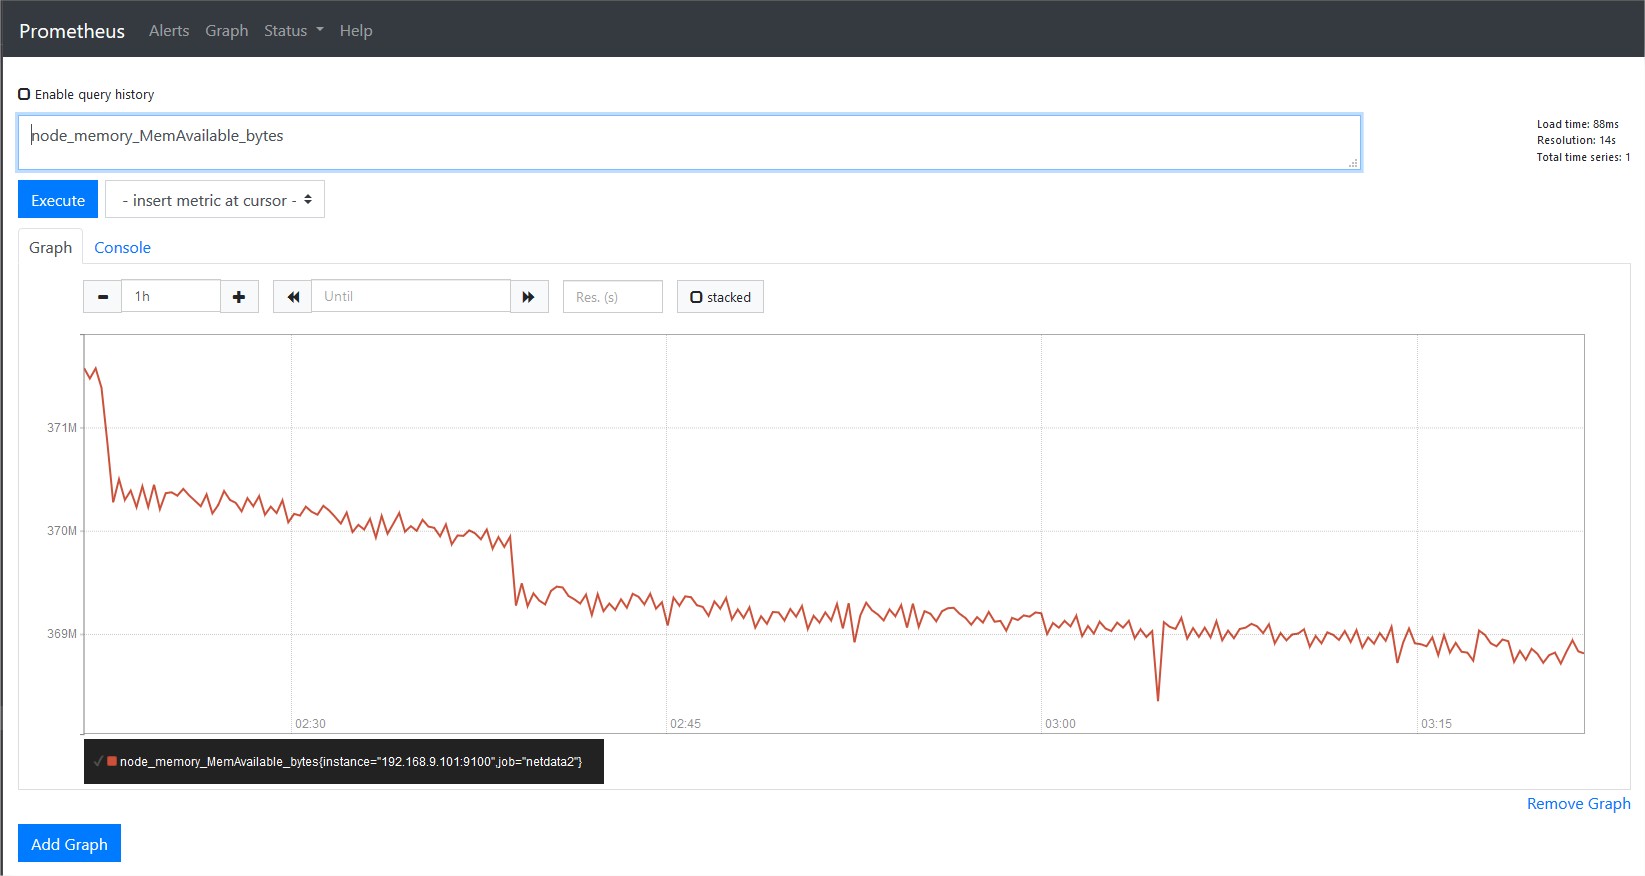
Task: Click the Resolution: 14s stat
Action: pos(1576,140)
